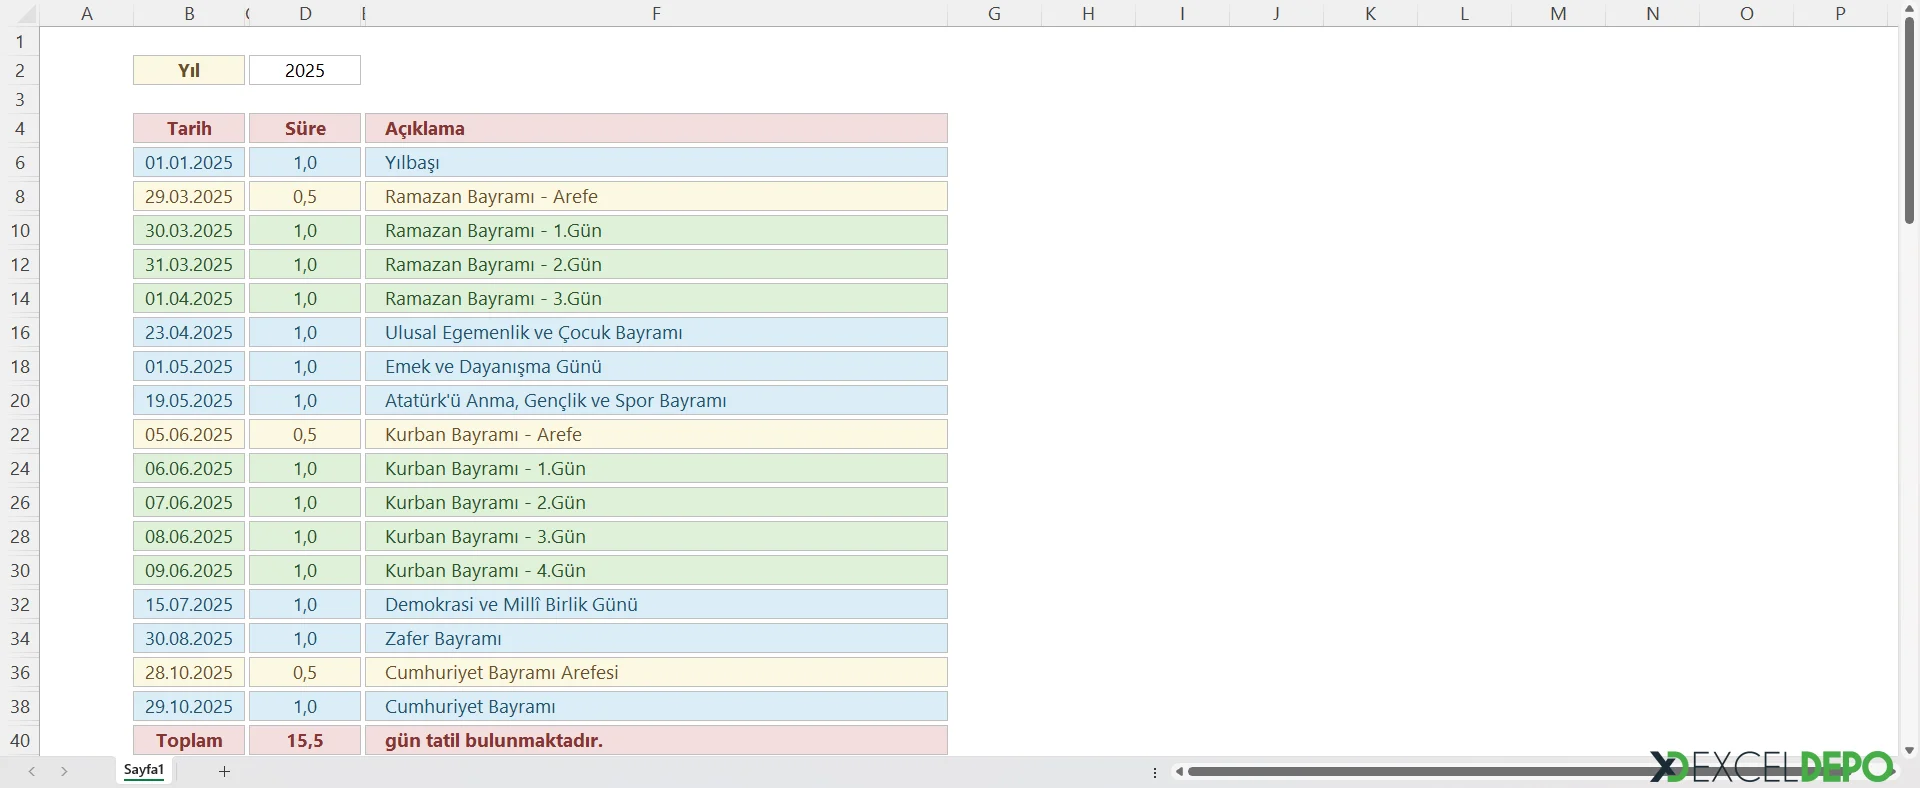Select the Açıklama header cell
Screen dimensions: 1920x788
click(656, 128)
